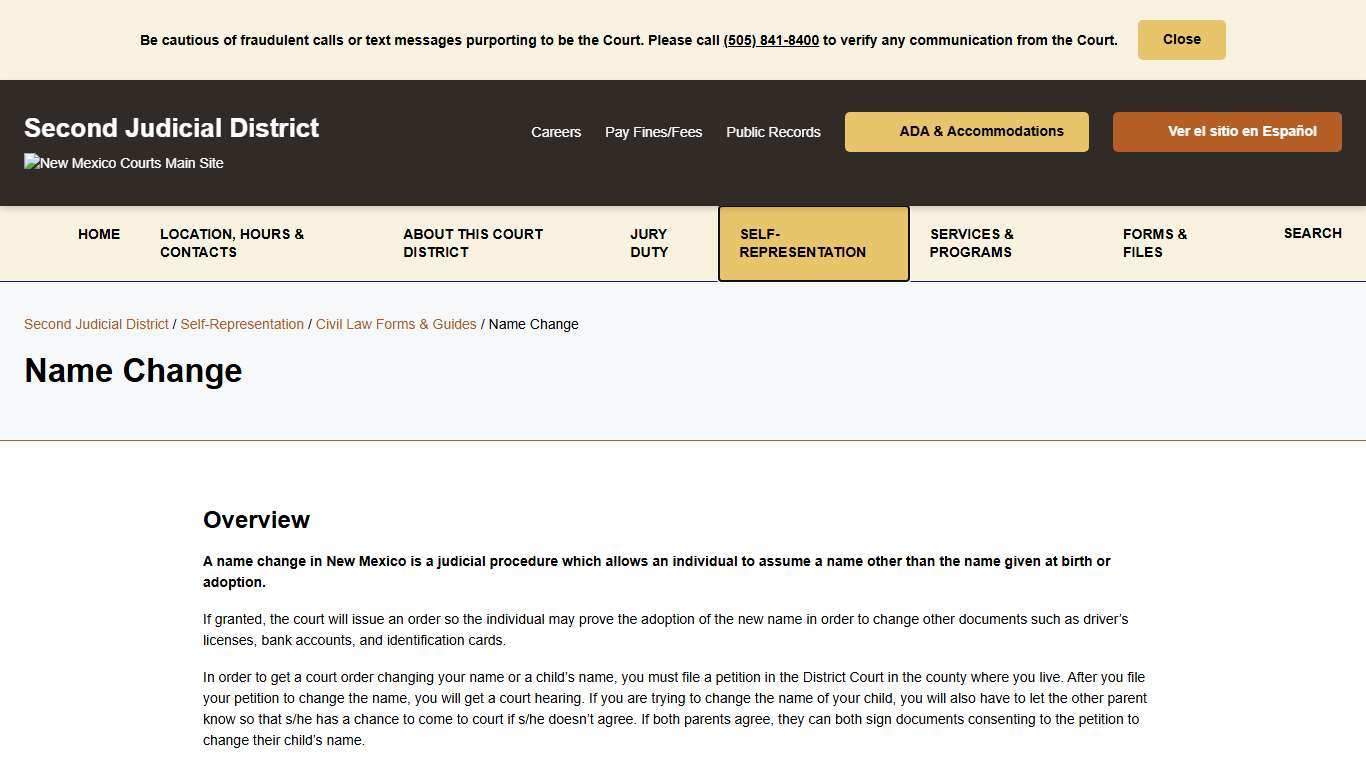Expand the Services & Programs menu

pos(971,243)
